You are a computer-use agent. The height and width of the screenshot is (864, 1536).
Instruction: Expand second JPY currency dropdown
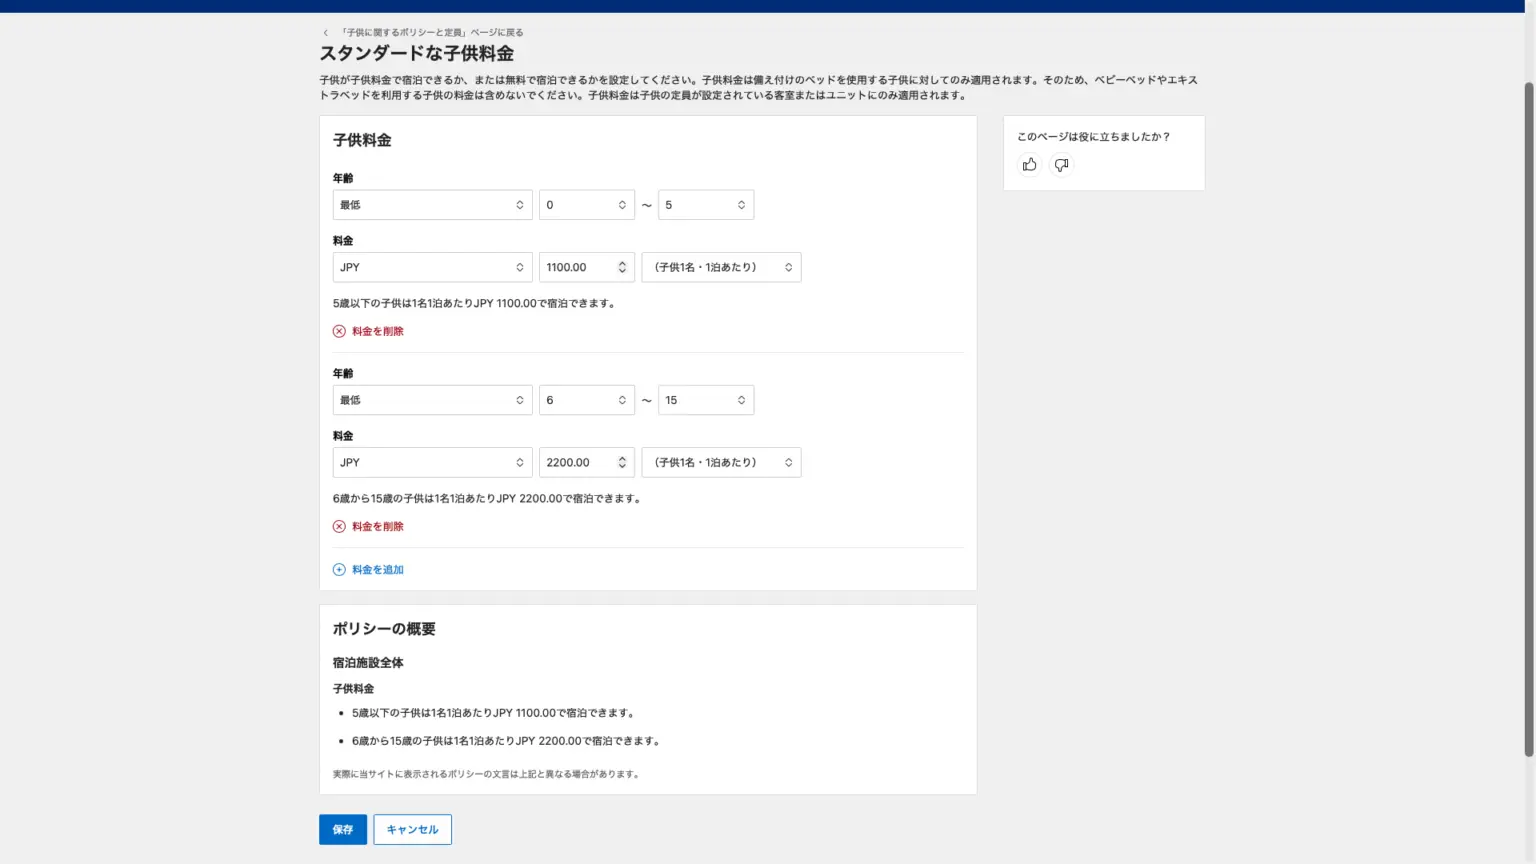pyautogui.click(x=432, y=462)
